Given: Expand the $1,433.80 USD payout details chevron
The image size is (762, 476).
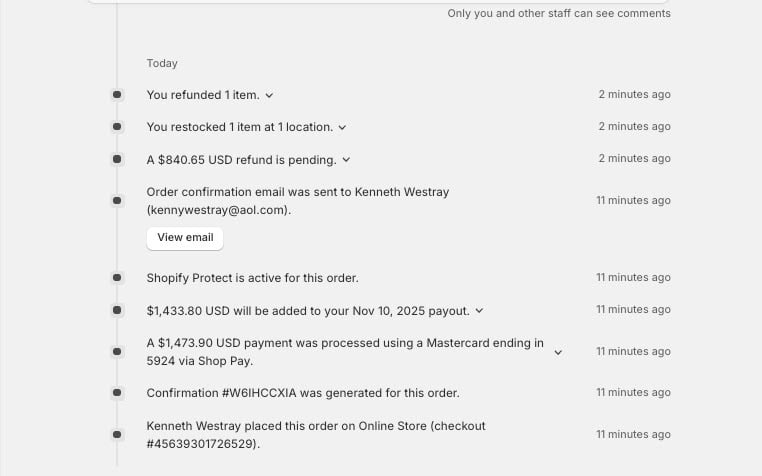Looking at the screenshot, I should point(479,311).
